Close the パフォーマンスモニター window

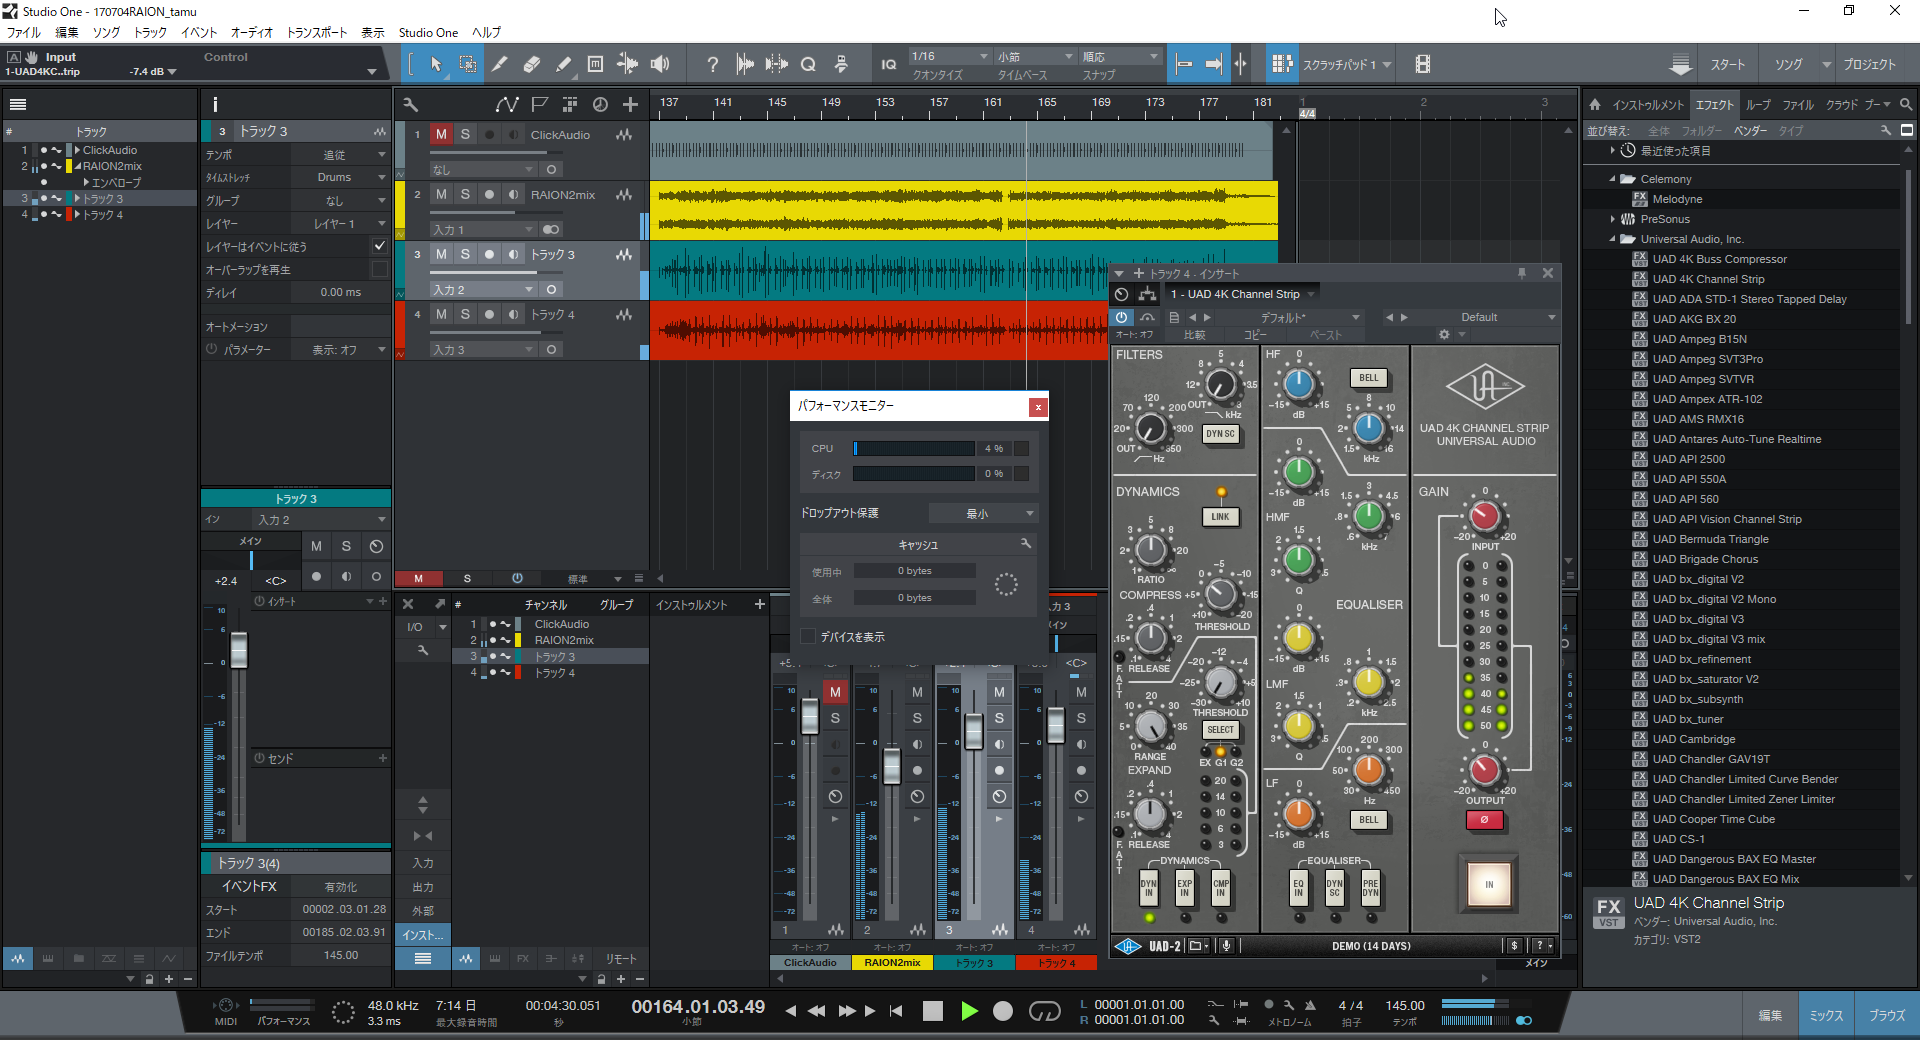1038,407
